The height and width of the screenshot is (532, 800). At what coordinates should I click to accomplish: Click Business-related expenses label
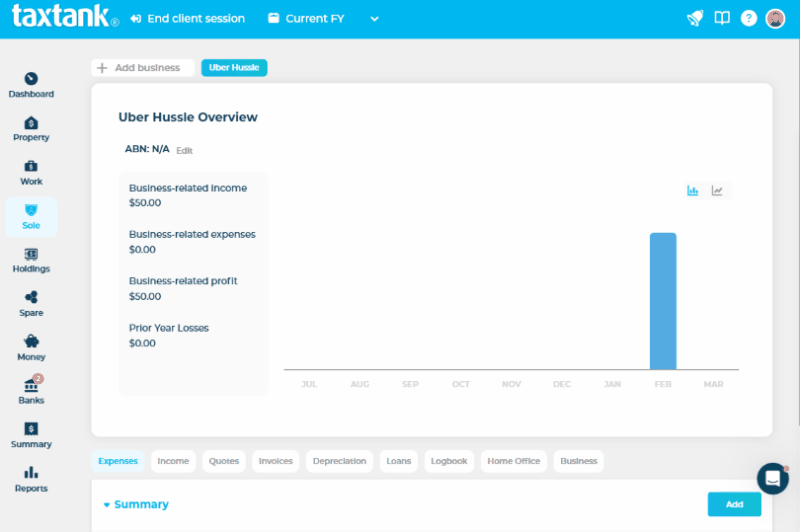click(192, 235)
